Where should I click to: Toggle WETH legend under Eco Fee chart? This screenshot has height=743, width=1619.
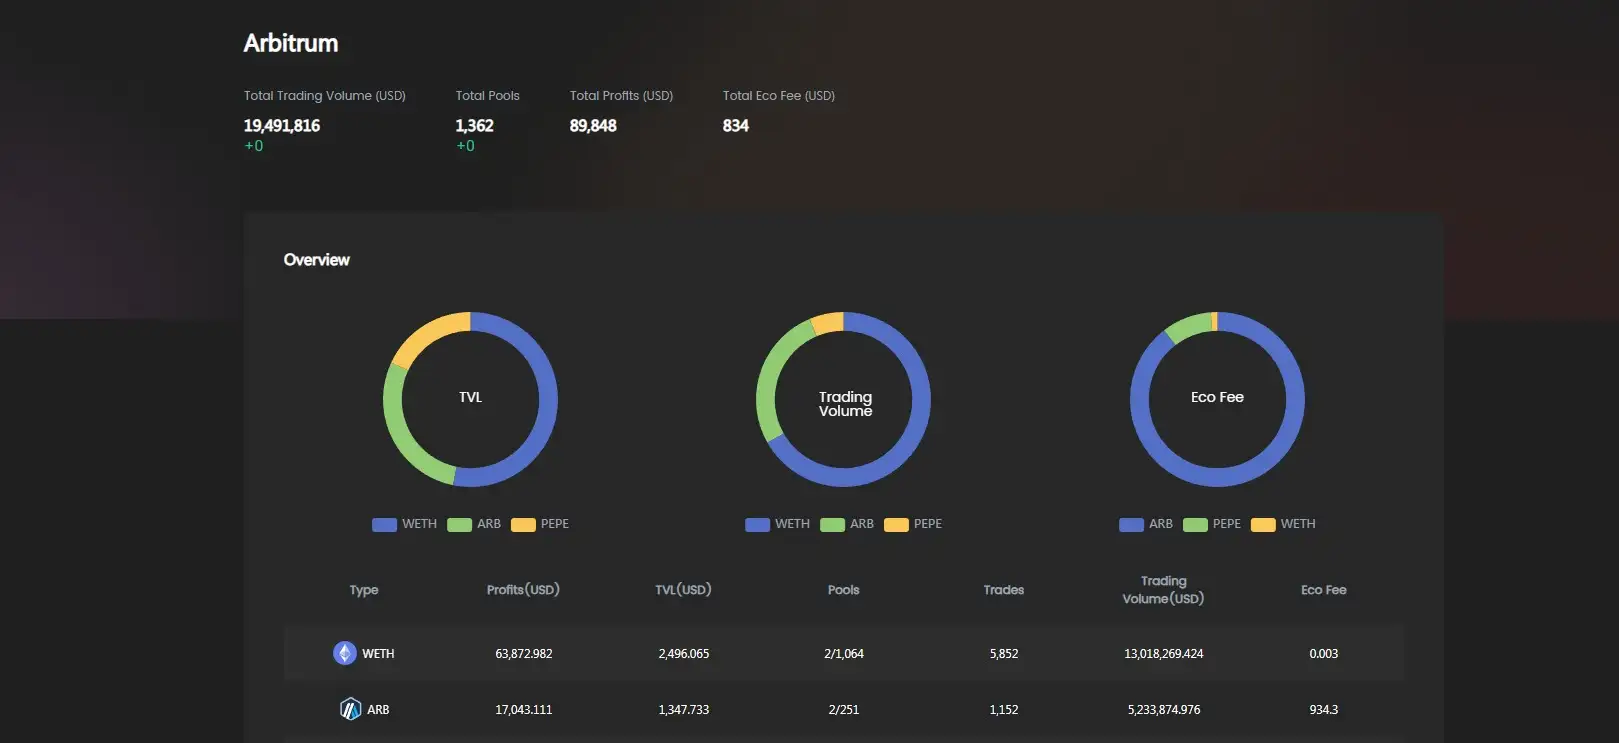1263,525
